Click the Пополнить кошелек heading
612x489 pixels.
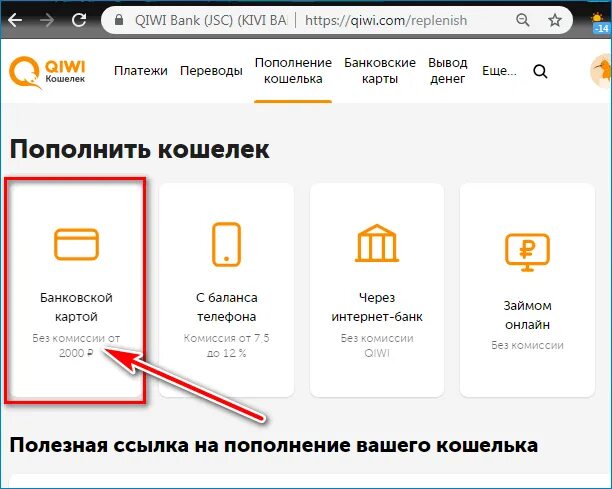(x=139, y=149)
